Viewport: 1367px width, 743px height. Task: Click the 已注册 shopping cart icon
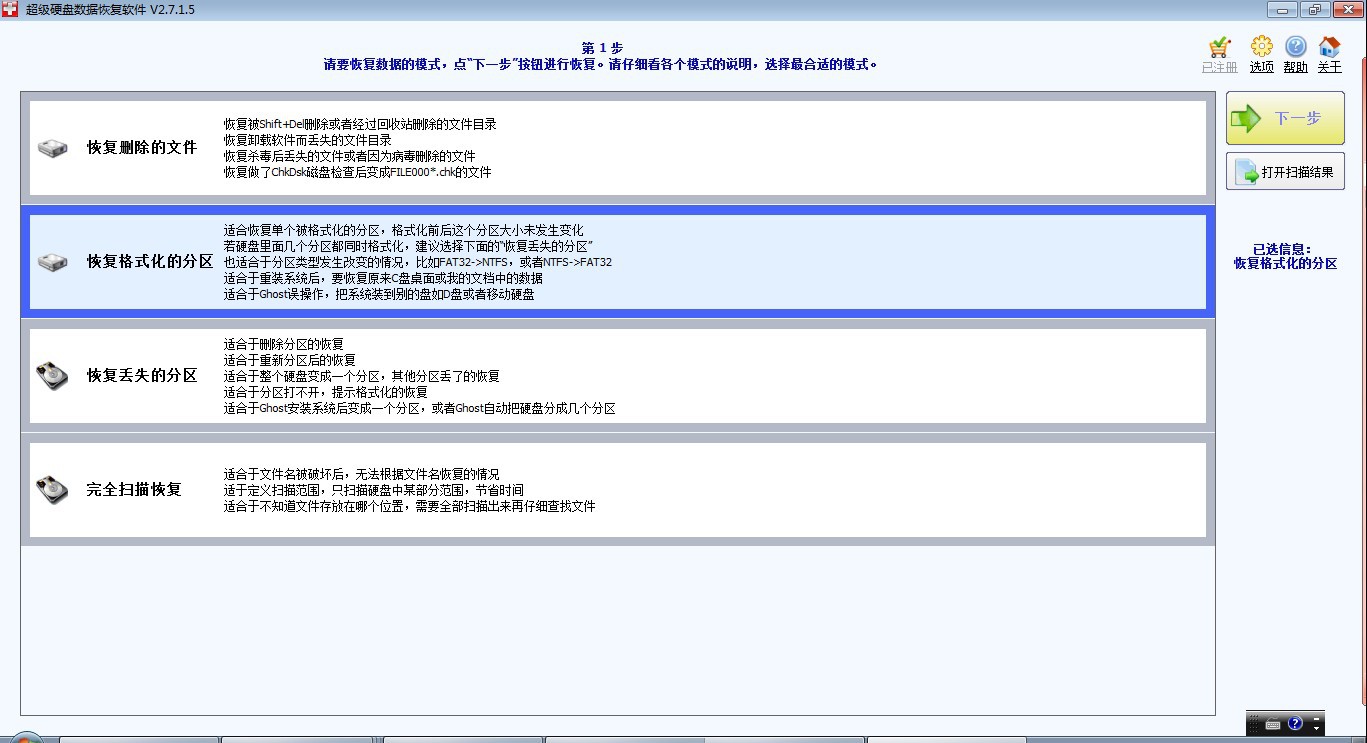click(1219, 47)
